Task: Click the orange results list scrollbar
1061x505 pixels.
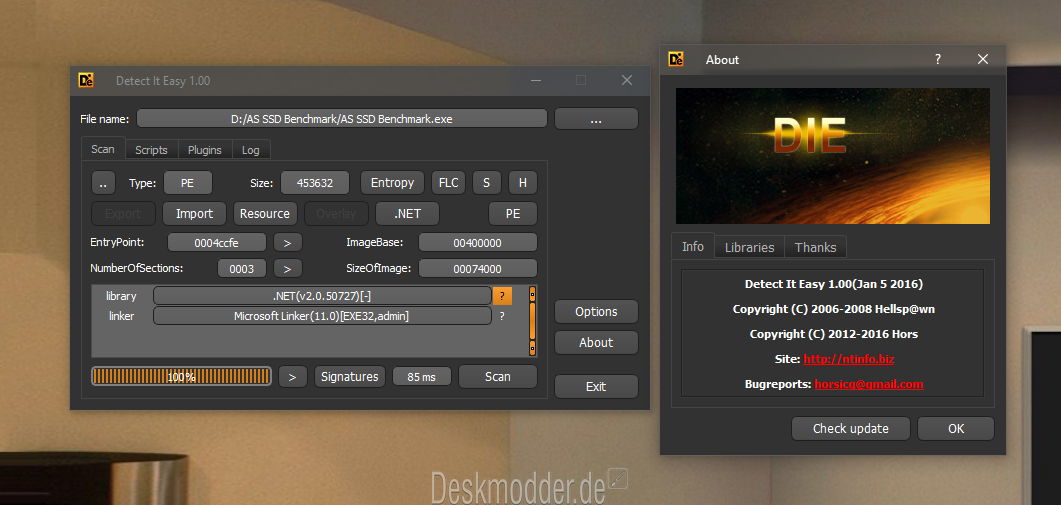Action: pyautogui.click(x=533, y=321)
